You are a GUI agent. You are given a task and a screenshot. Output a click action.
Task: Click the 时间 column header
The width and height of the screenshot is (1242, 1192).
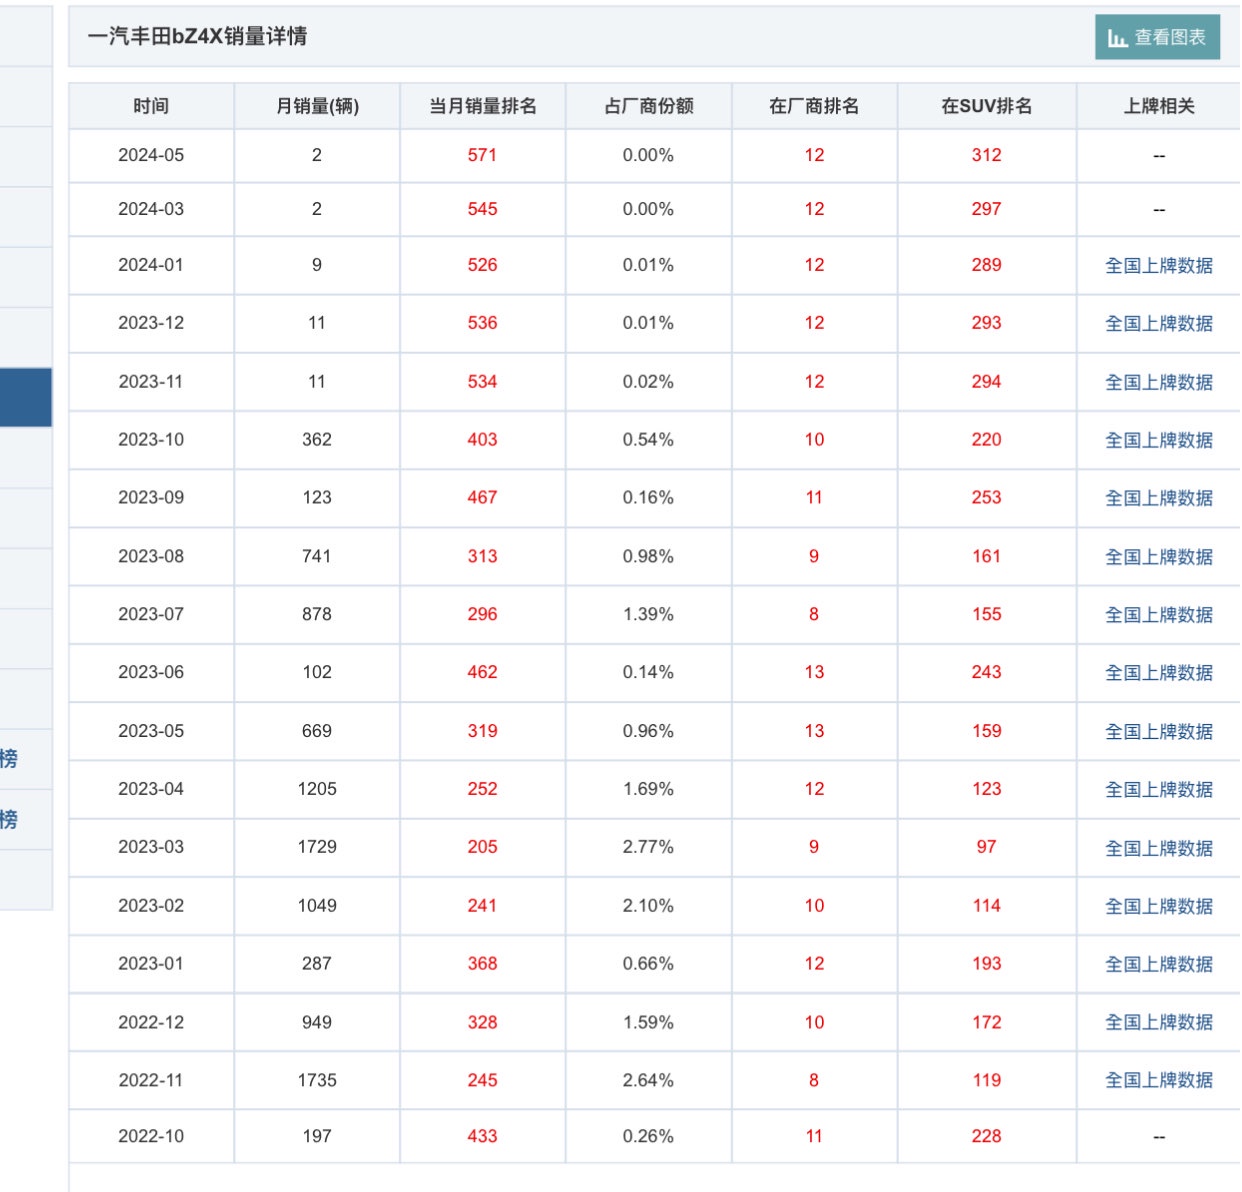(x=151, y=106)
